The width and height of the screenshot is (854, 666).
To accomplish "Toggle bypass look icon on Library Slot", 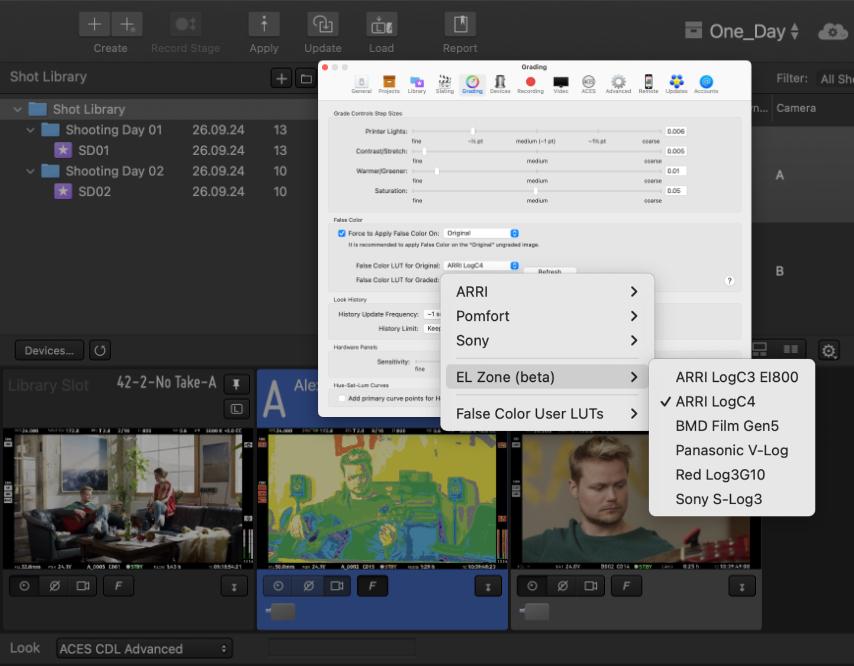I will pyautogui.click(x=54, y=586).
